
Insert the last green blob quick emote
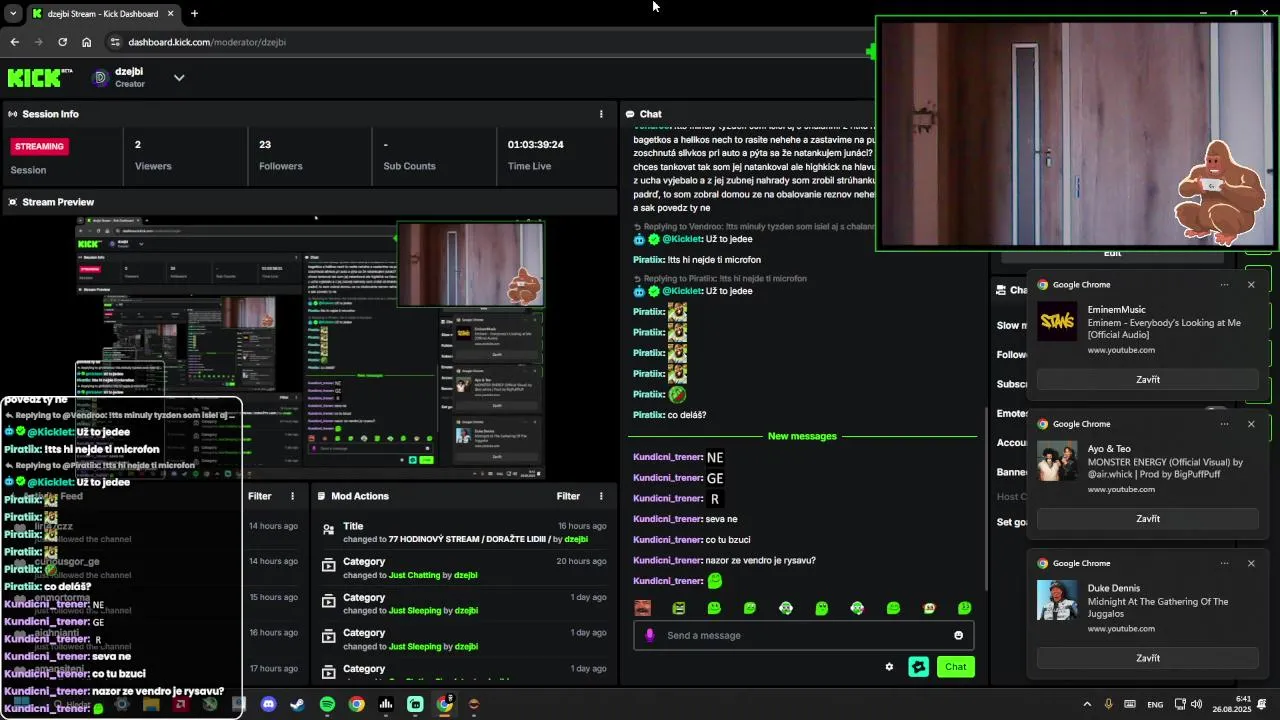964,608
